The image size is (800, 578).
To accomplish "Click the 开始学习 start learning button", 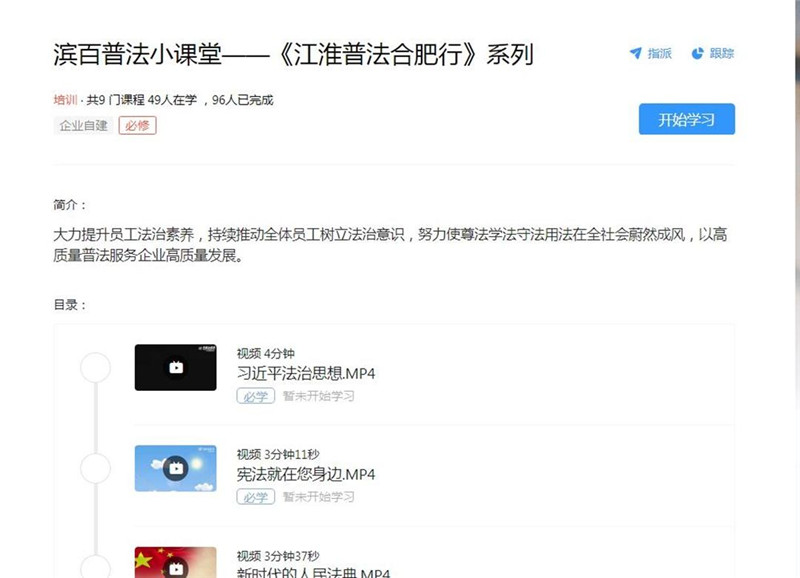I will point(686,118).
